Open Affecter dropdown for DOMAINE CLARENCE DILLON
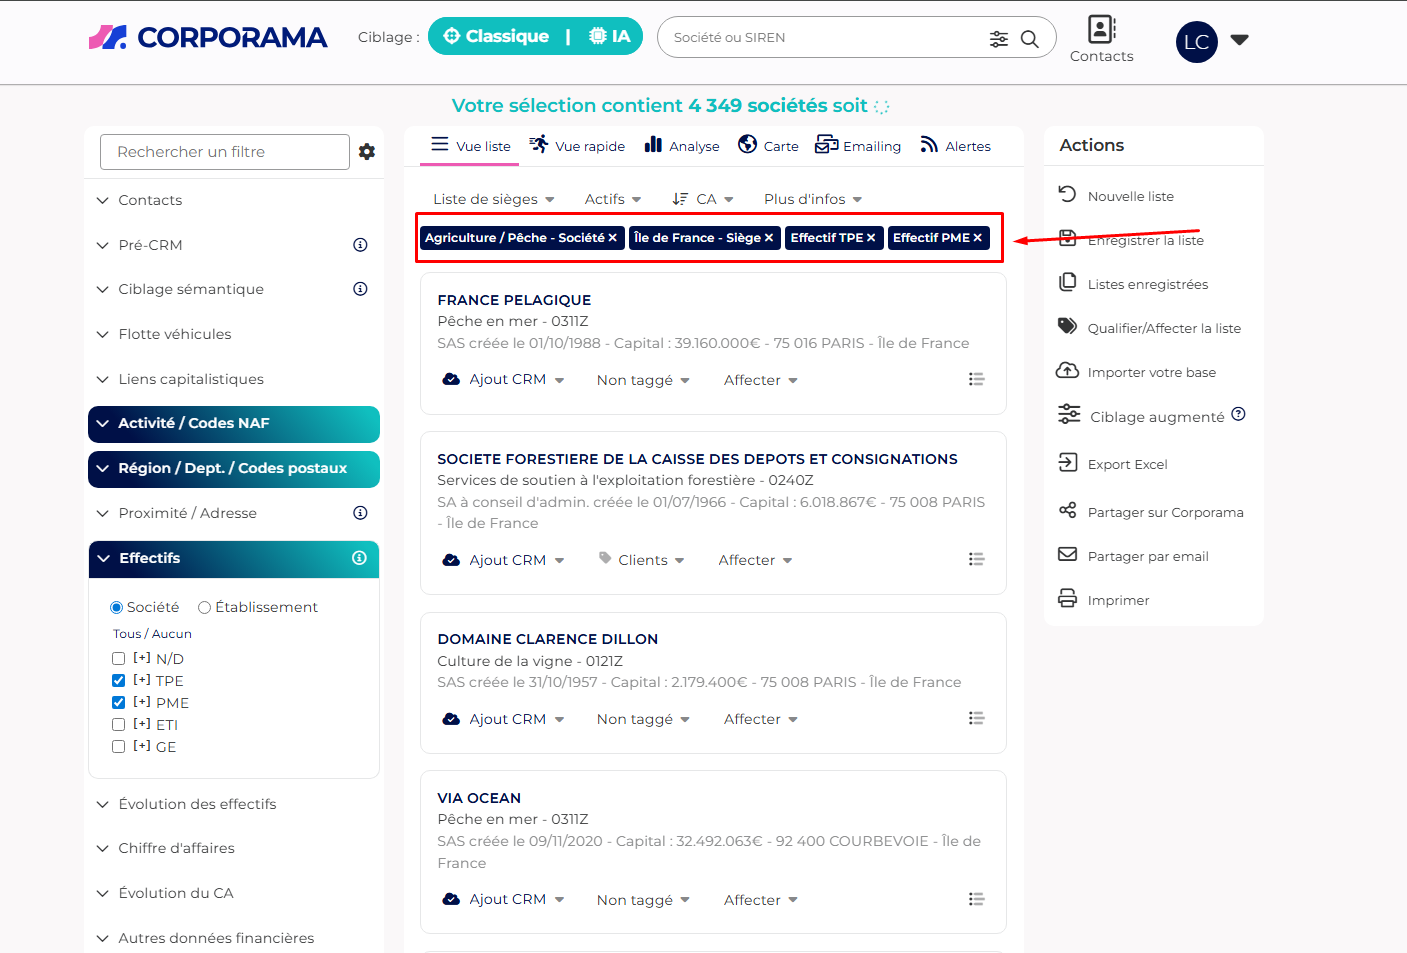This screenshot has height=953, width=1407. coord(760,719)
